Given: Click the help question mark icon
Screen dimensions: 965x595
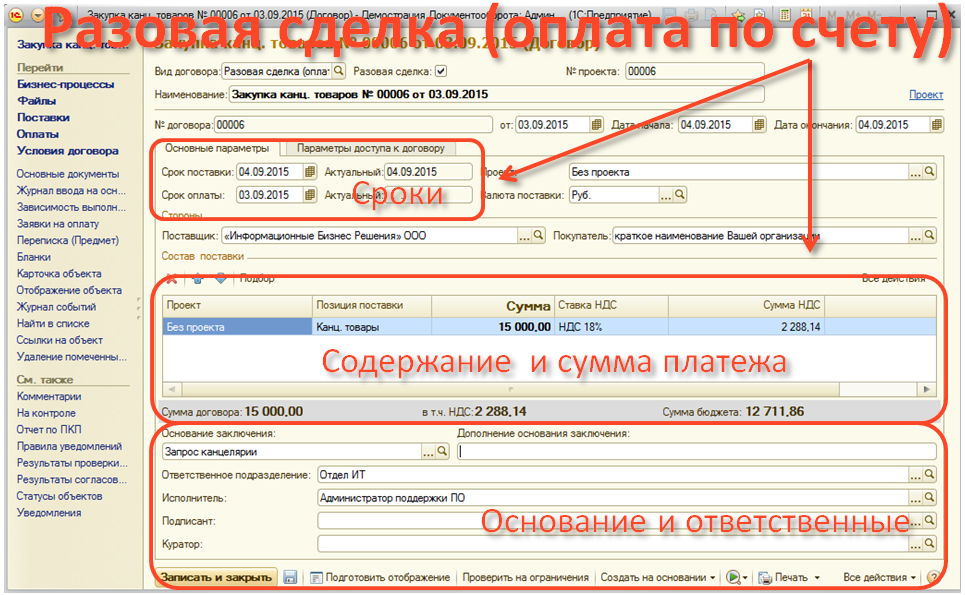Looking at the screenshot, I should click(x=933, y=578).
